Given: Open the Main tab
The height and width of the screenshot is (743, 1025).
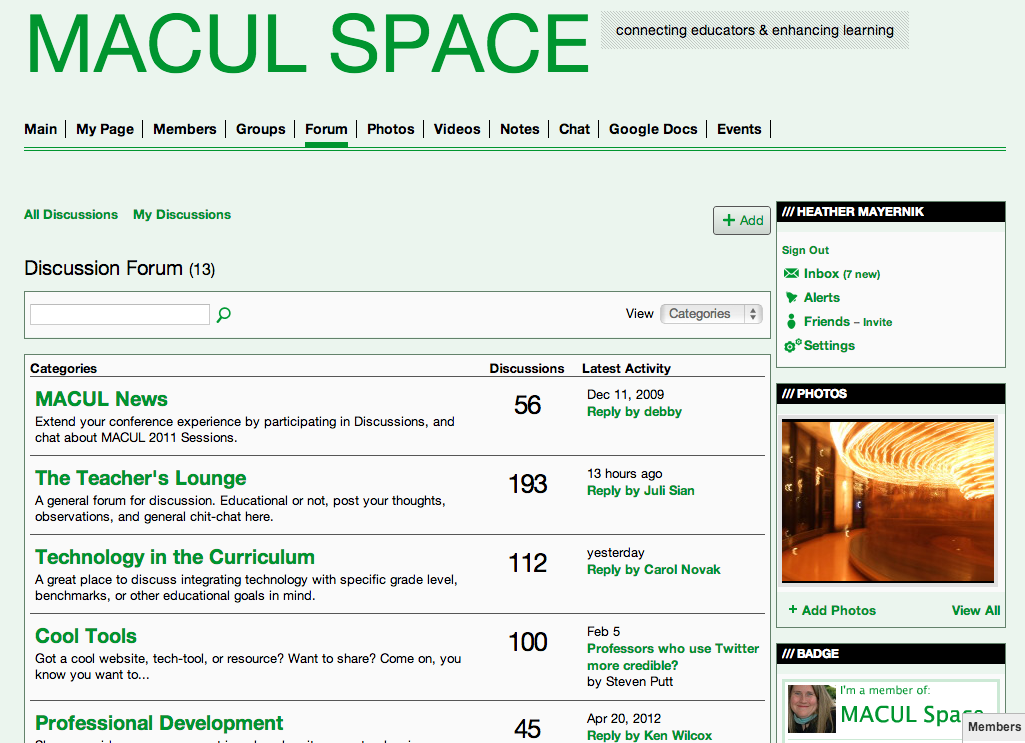Looking at the screenshot, I should coord(41,129).
